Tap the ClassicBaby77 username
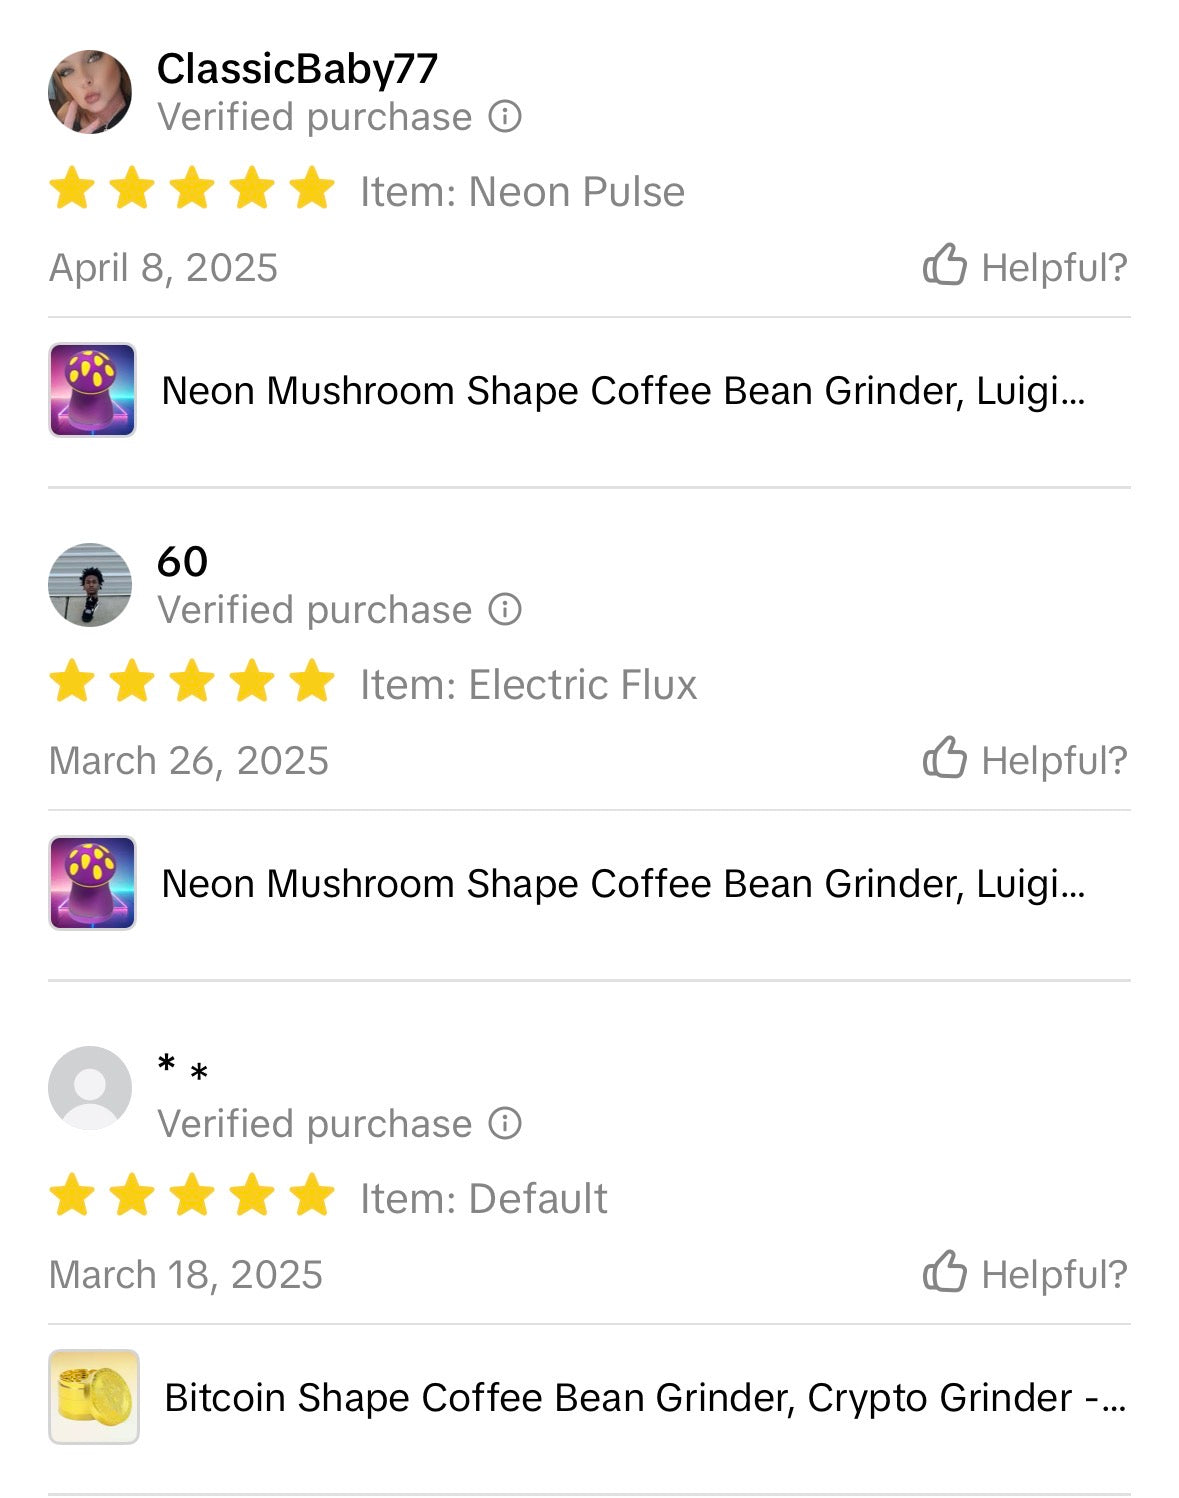1179x1498 pixels. tap(297, 69)
